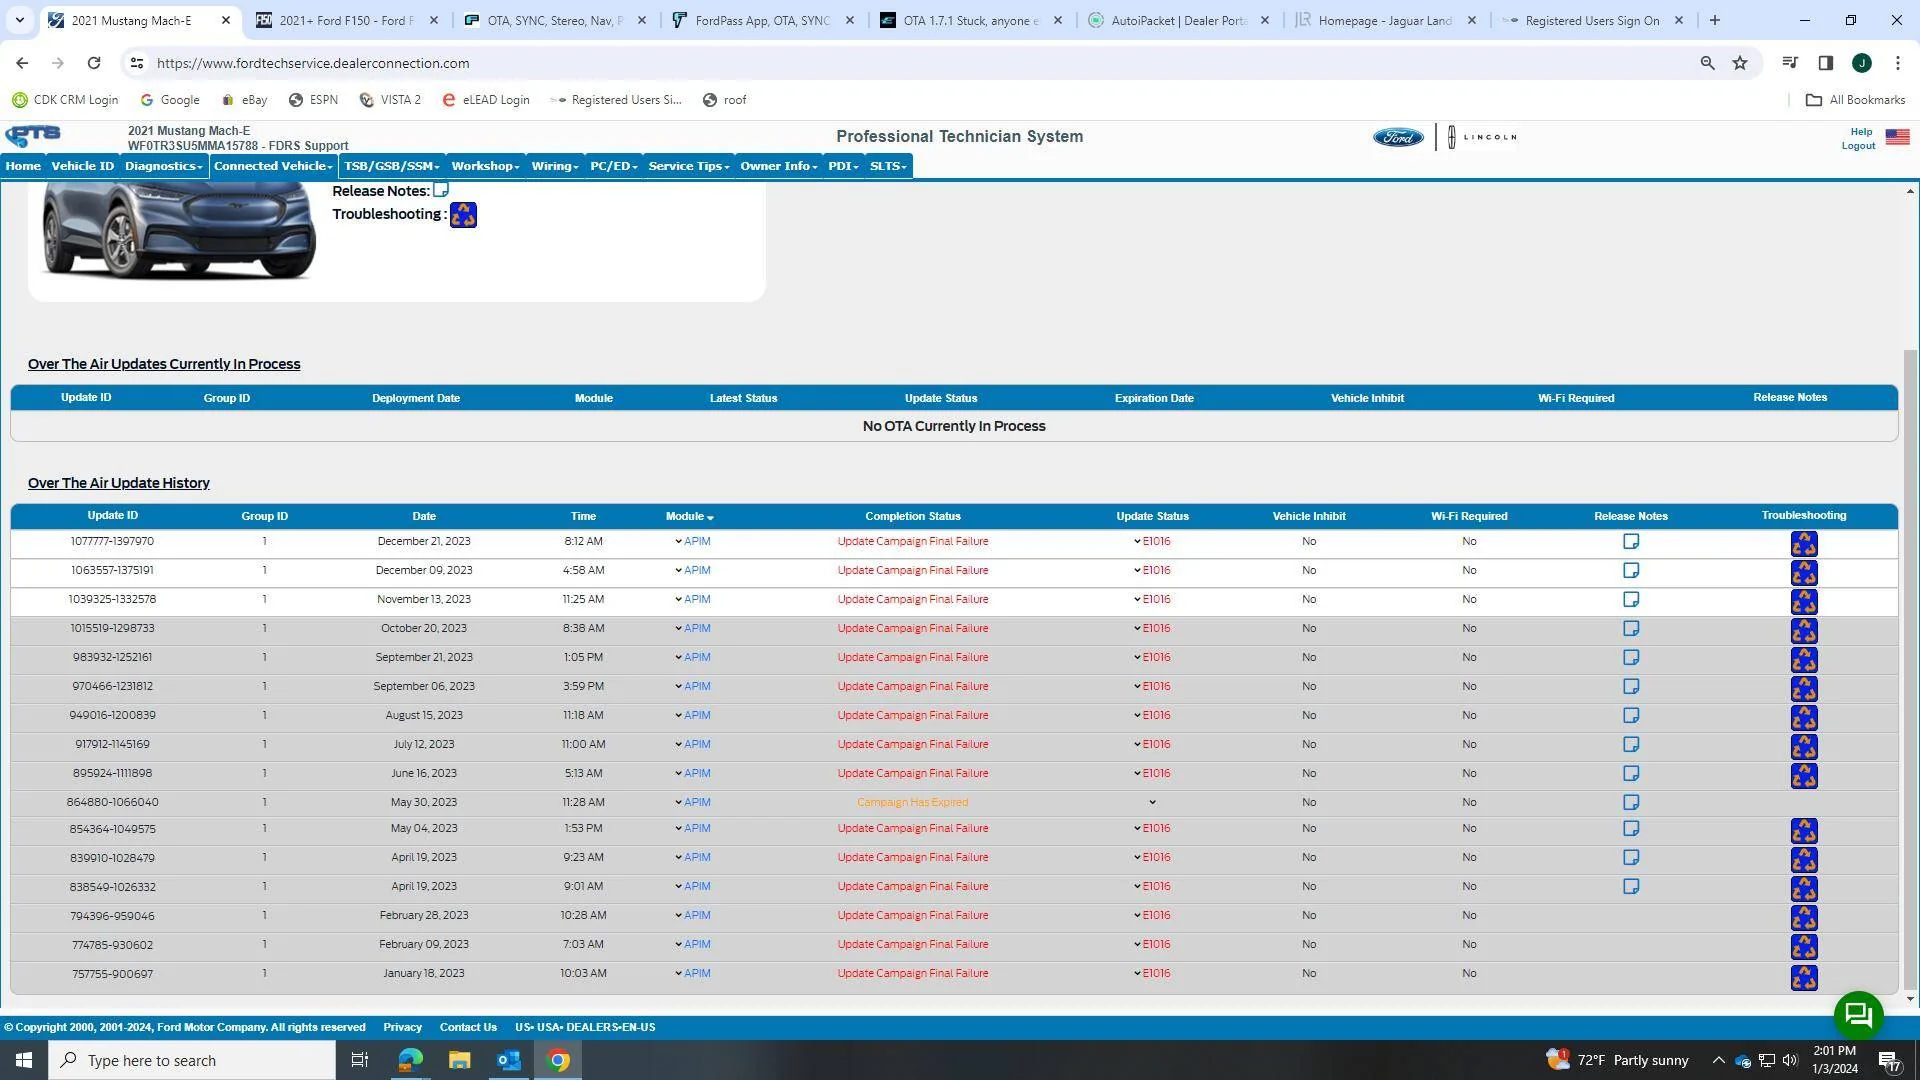Open the VISTA 2 bookmark
1920x1080 pixels.
pos(390,100)
